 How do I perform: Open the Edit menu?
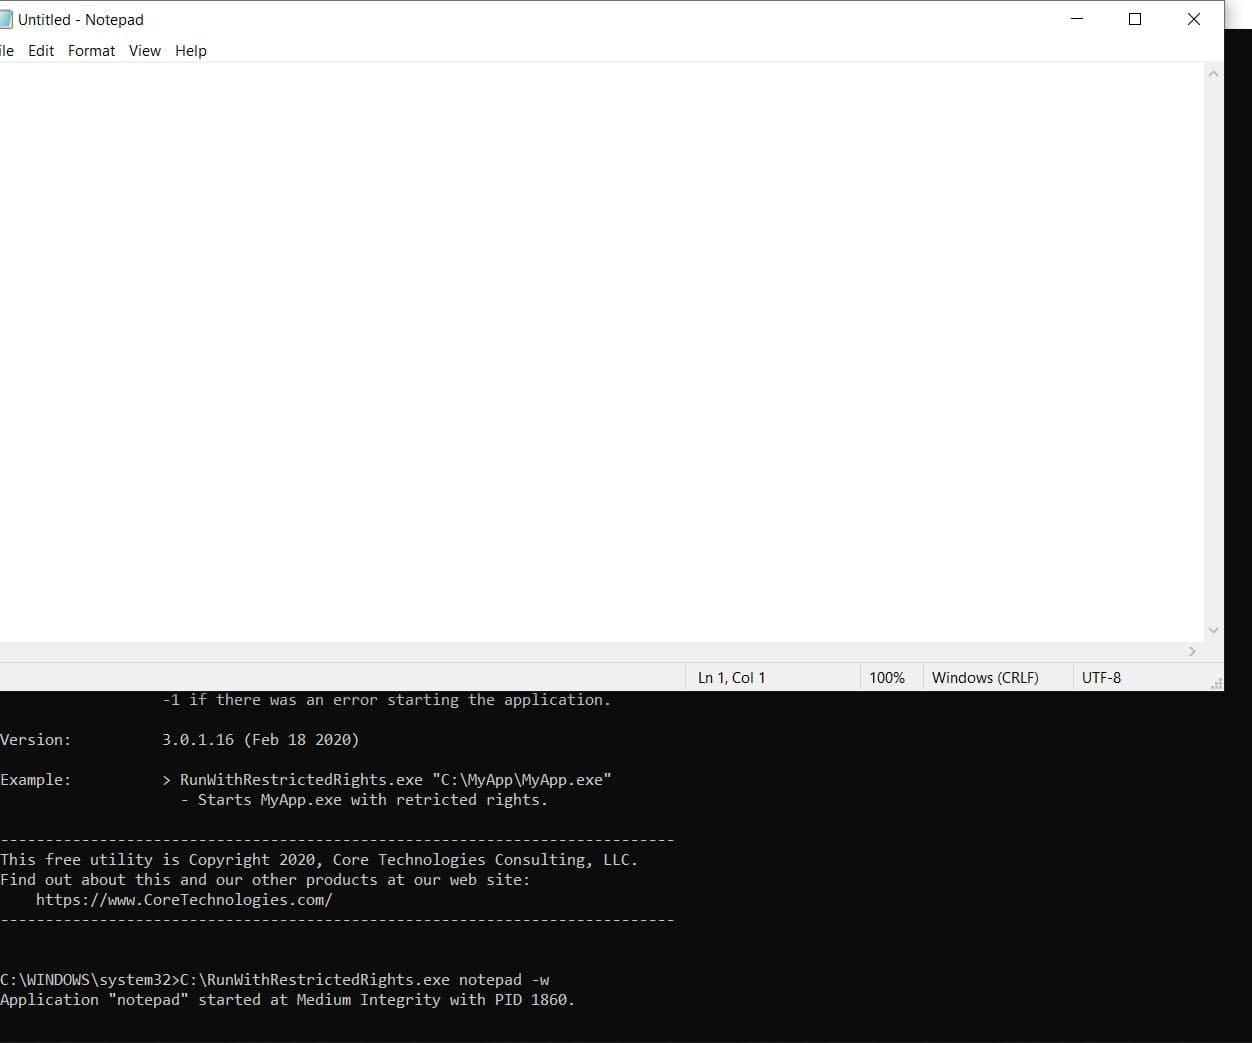click(x=41, y=50)
